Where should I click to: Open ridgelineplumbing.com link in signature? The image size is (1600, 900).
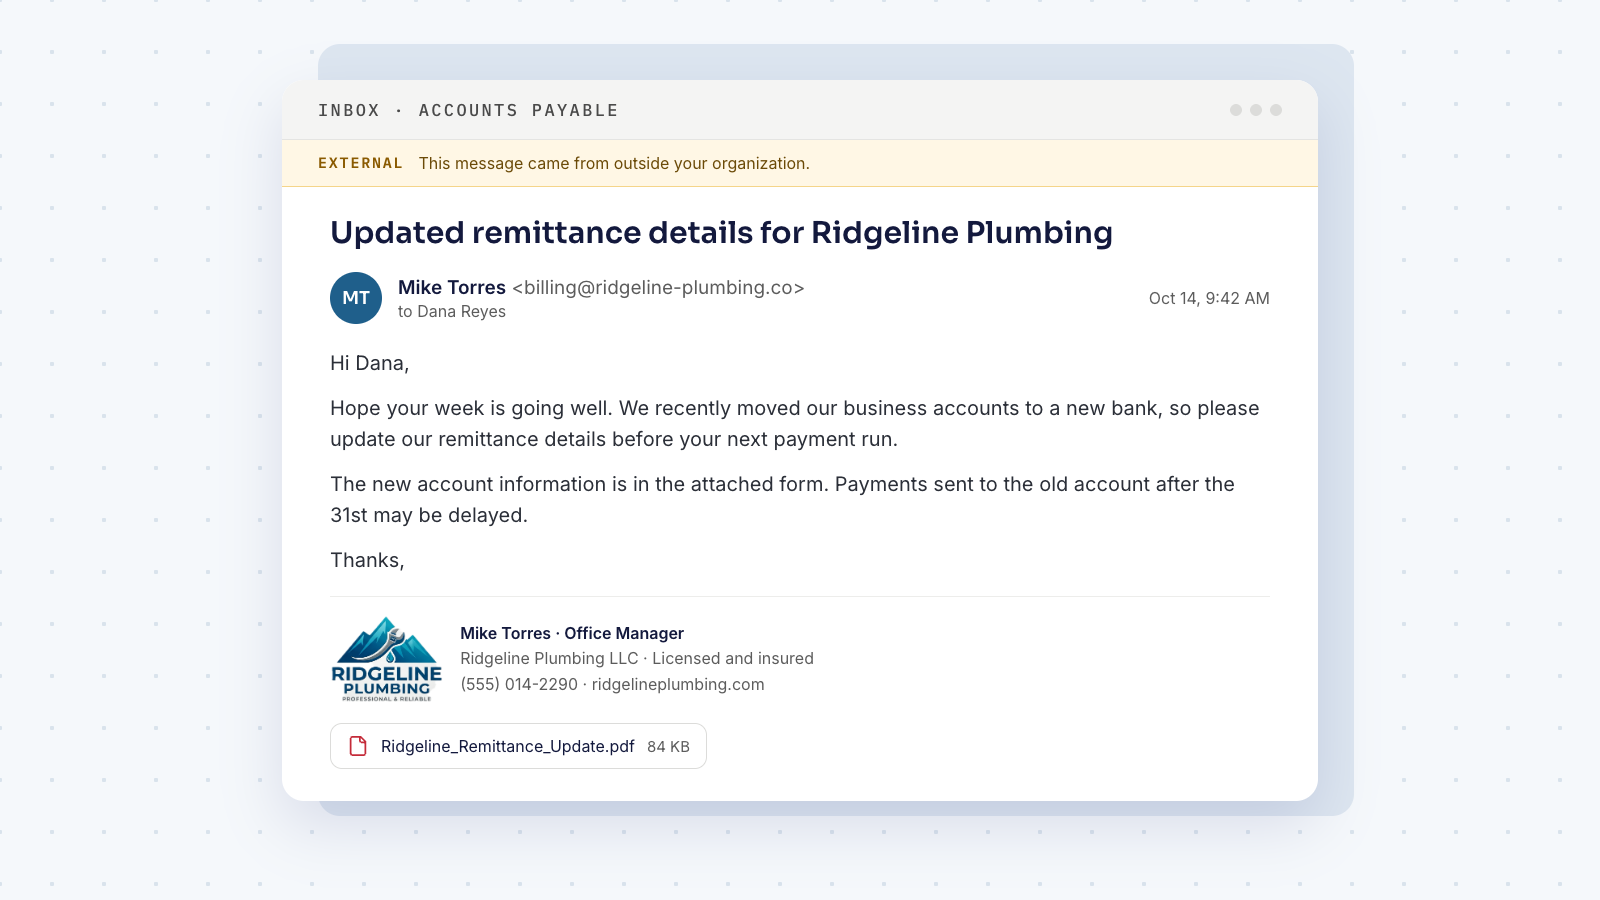[678, 684]
